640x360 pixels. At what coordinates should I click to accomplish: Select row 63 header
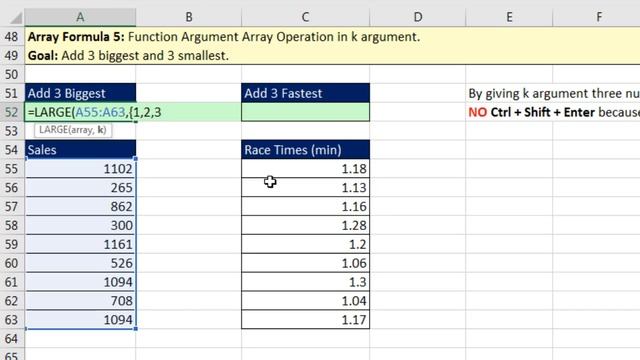(x=12, y=320)
